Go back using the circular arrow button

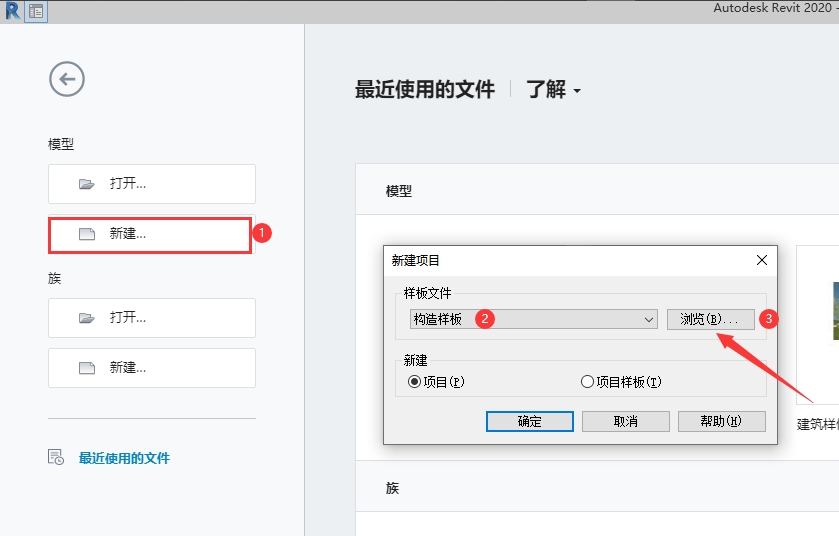click(x=67, y=79)
